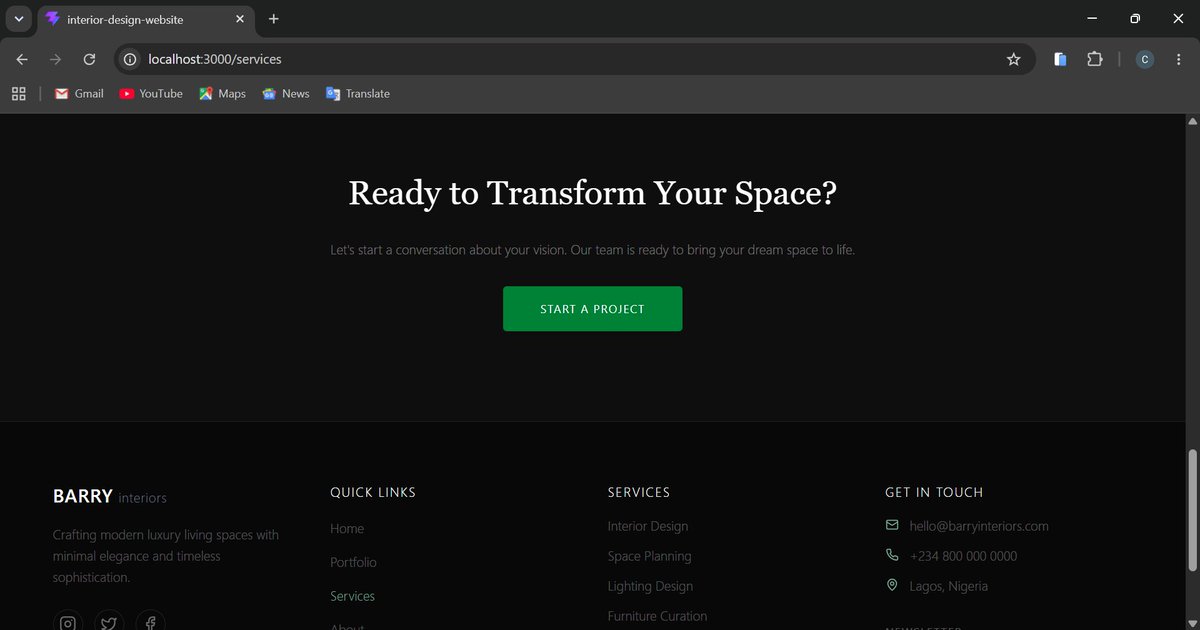This screenshot has width=1200, height=630.
Task: Open a new browser tab
Action: point(274,19)
